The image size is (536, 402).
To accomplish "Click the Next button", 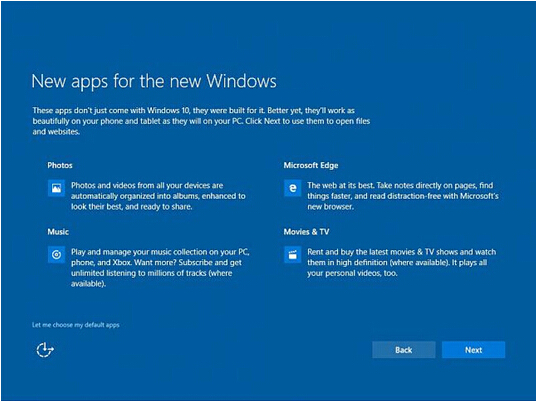I will pyautogui.click(x=473, y=350).
